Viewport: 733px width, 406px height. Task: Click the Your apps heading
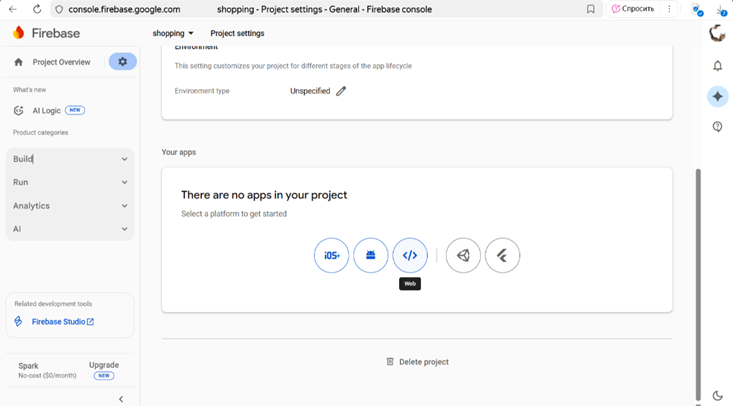tap(179, 152)
